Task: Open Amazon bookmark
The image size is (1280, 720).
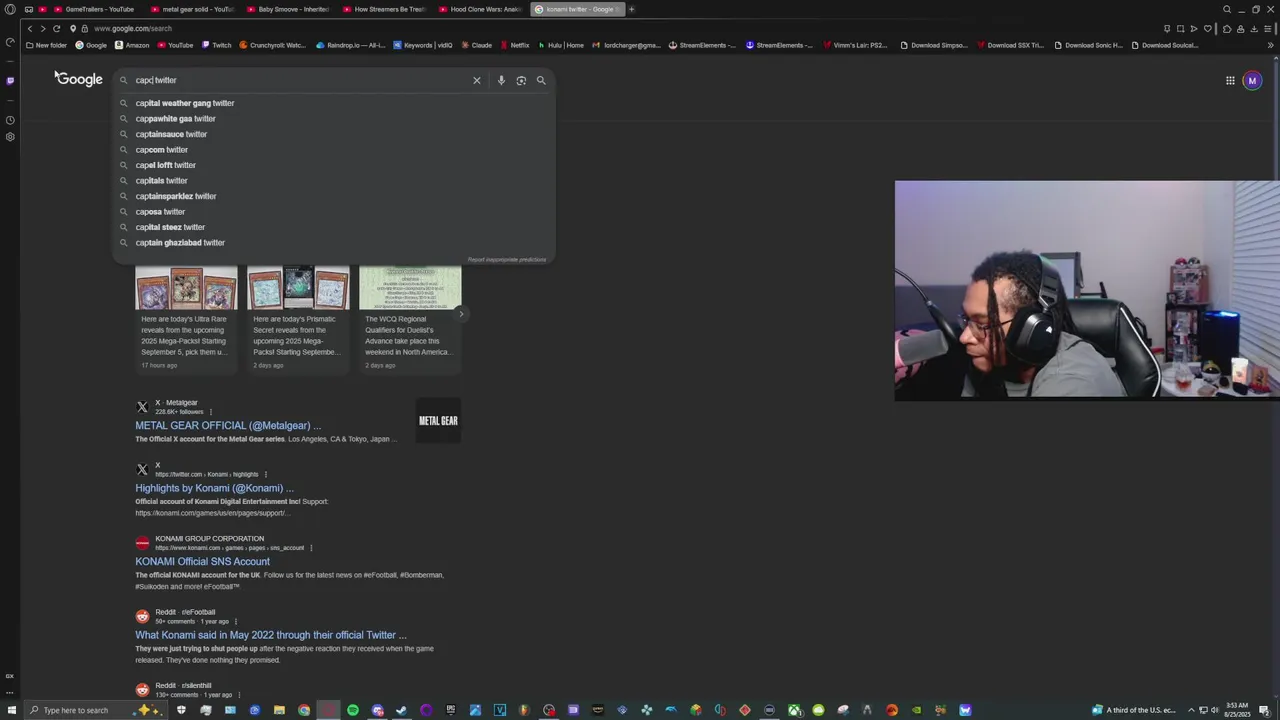Action: (132, 45)
